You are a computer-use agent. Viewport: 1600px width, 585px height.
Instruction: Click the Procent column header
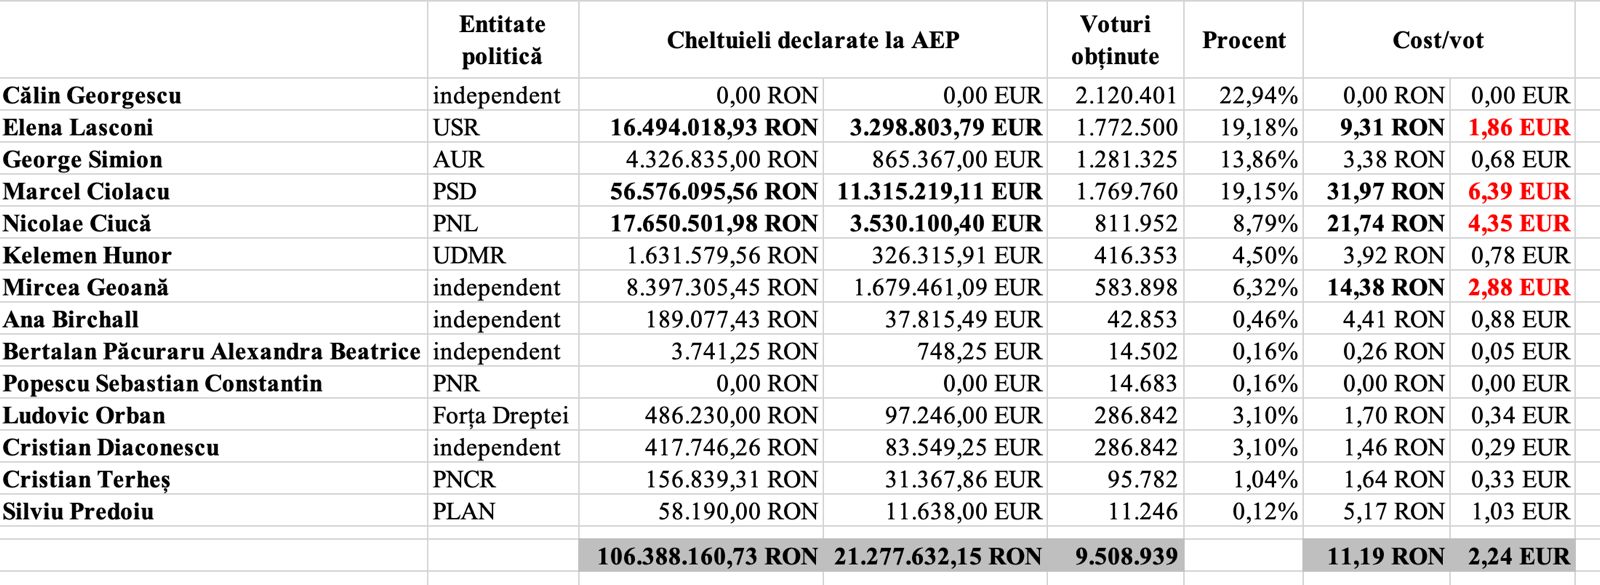tap(1243, 40)
